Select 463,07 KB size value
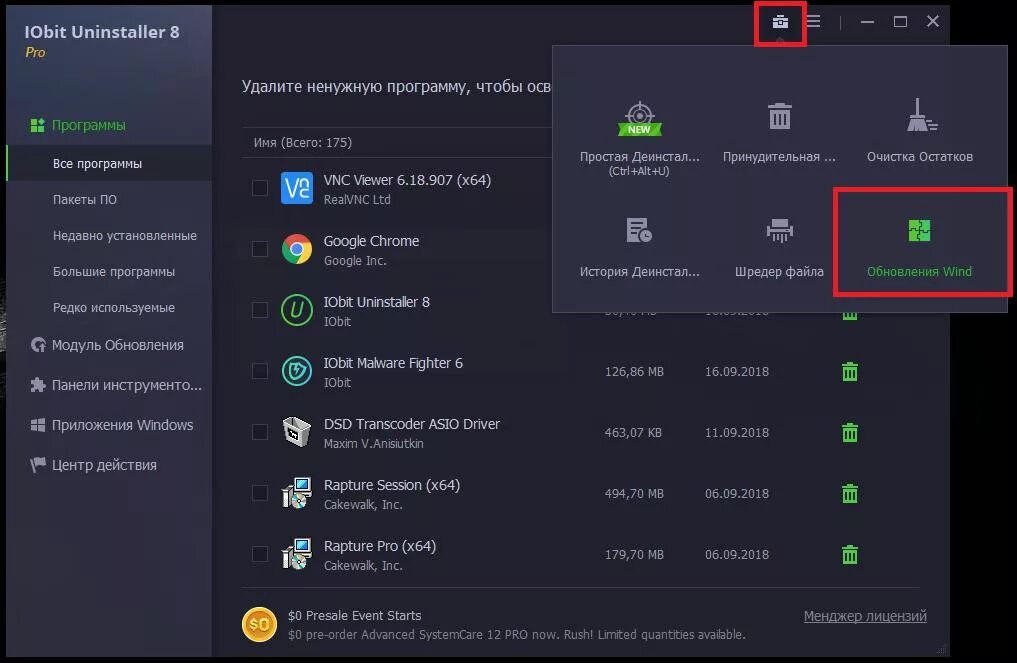1017x663 pixels. click(633, 433)
